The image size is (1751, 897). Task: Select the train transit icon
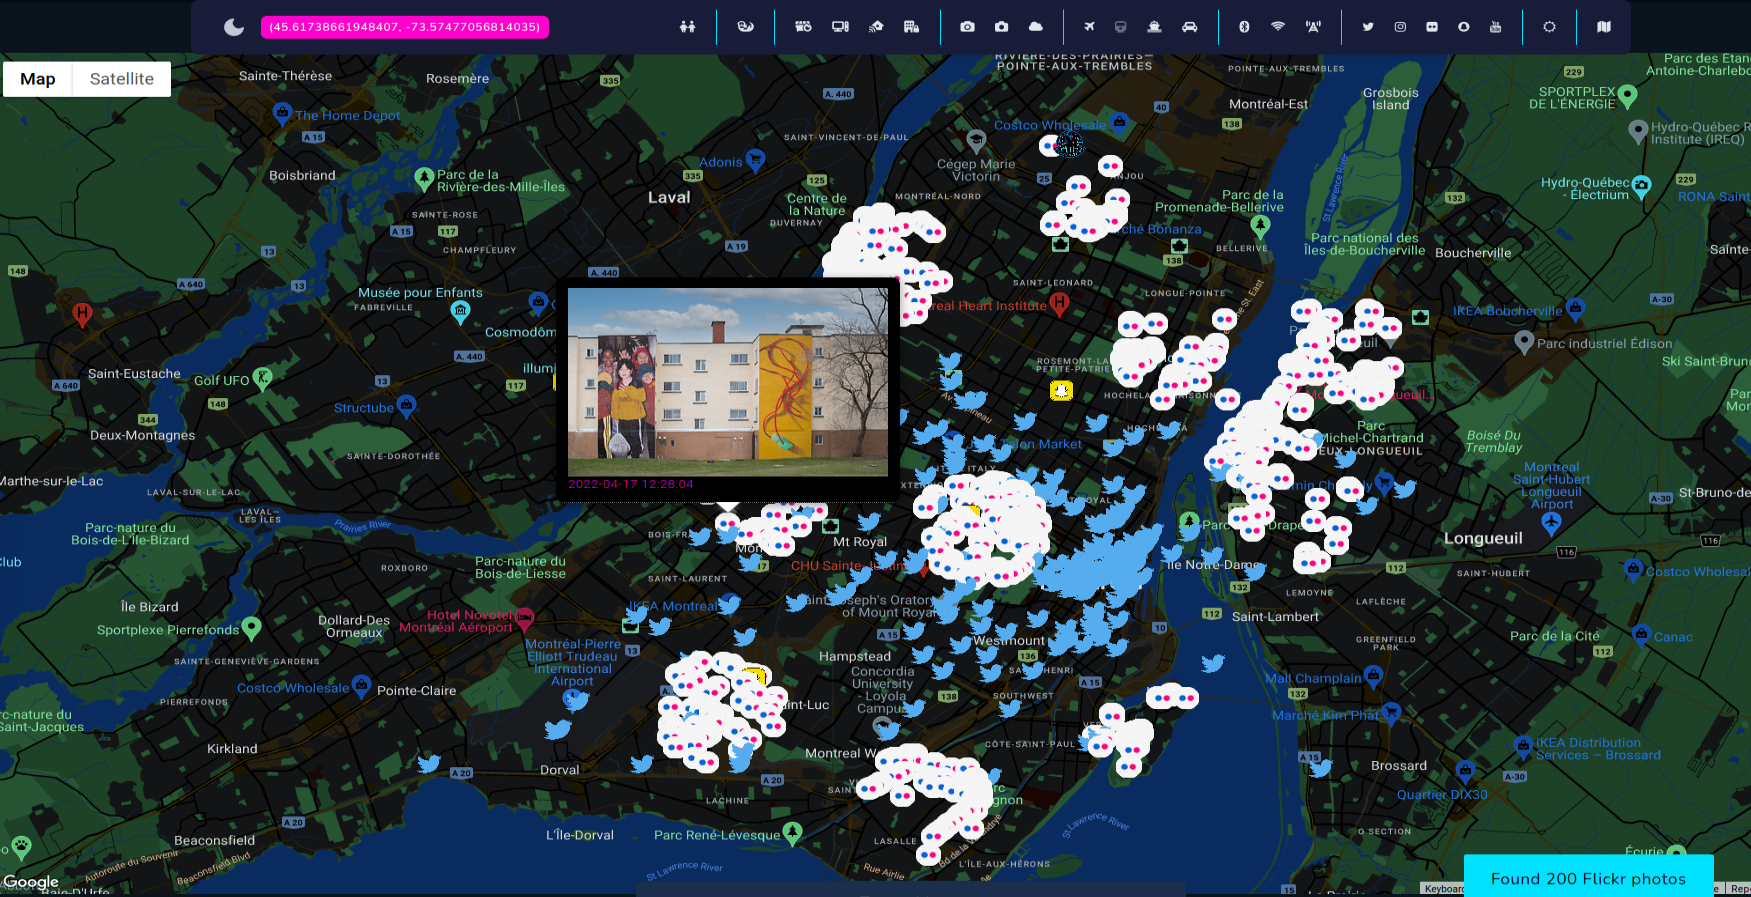click(1121, 27)
